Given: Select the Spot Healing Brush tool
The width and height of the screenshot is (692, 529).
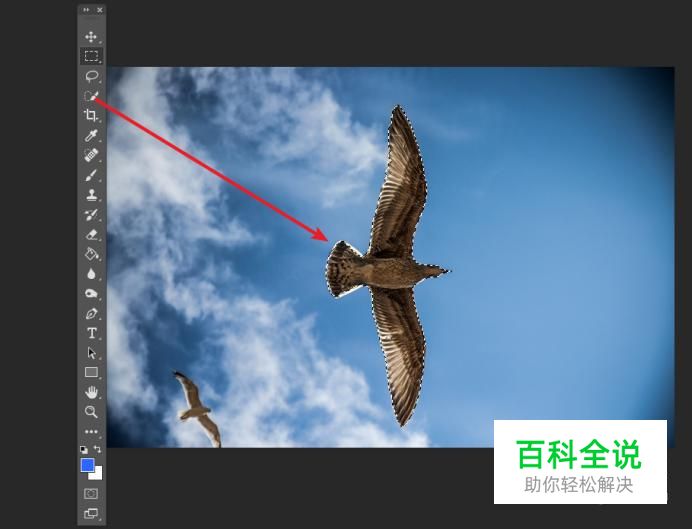Looking at the screenshot, I should coord(91,155).
